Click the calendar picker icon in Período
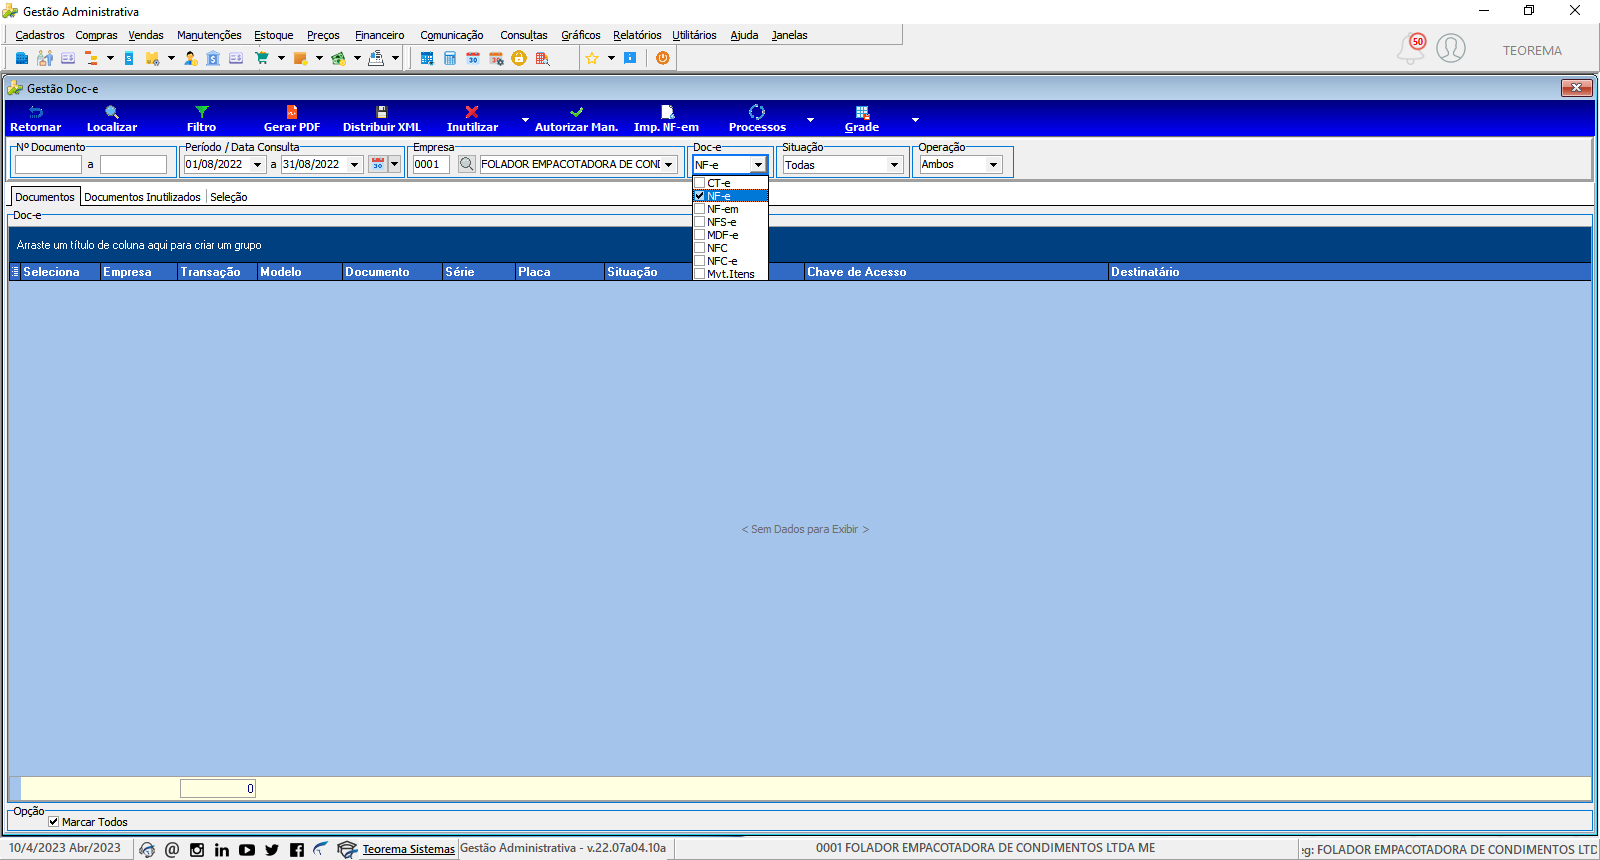 pyautogui.click(x=378, y=164)
